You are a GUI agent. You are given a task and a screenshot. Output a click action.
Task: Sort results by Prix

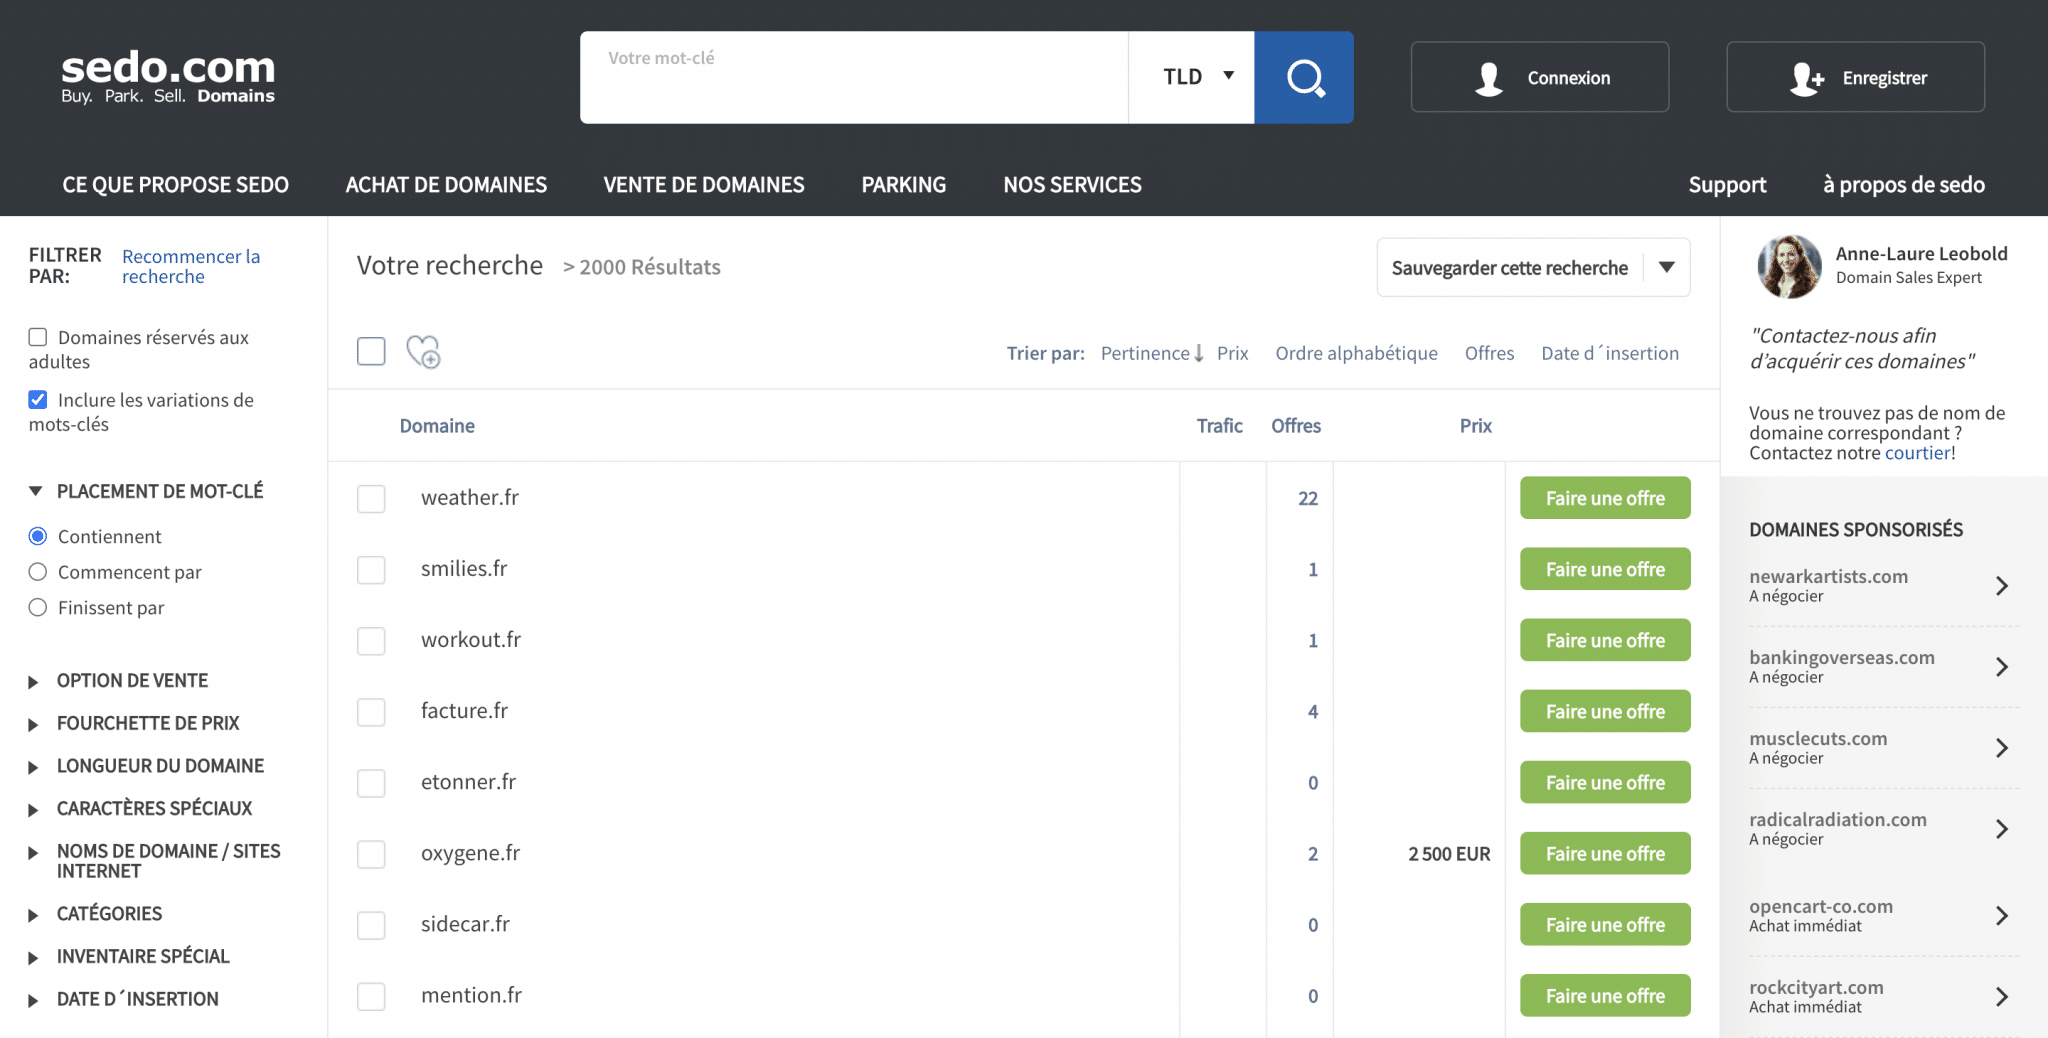point(1233,353)
